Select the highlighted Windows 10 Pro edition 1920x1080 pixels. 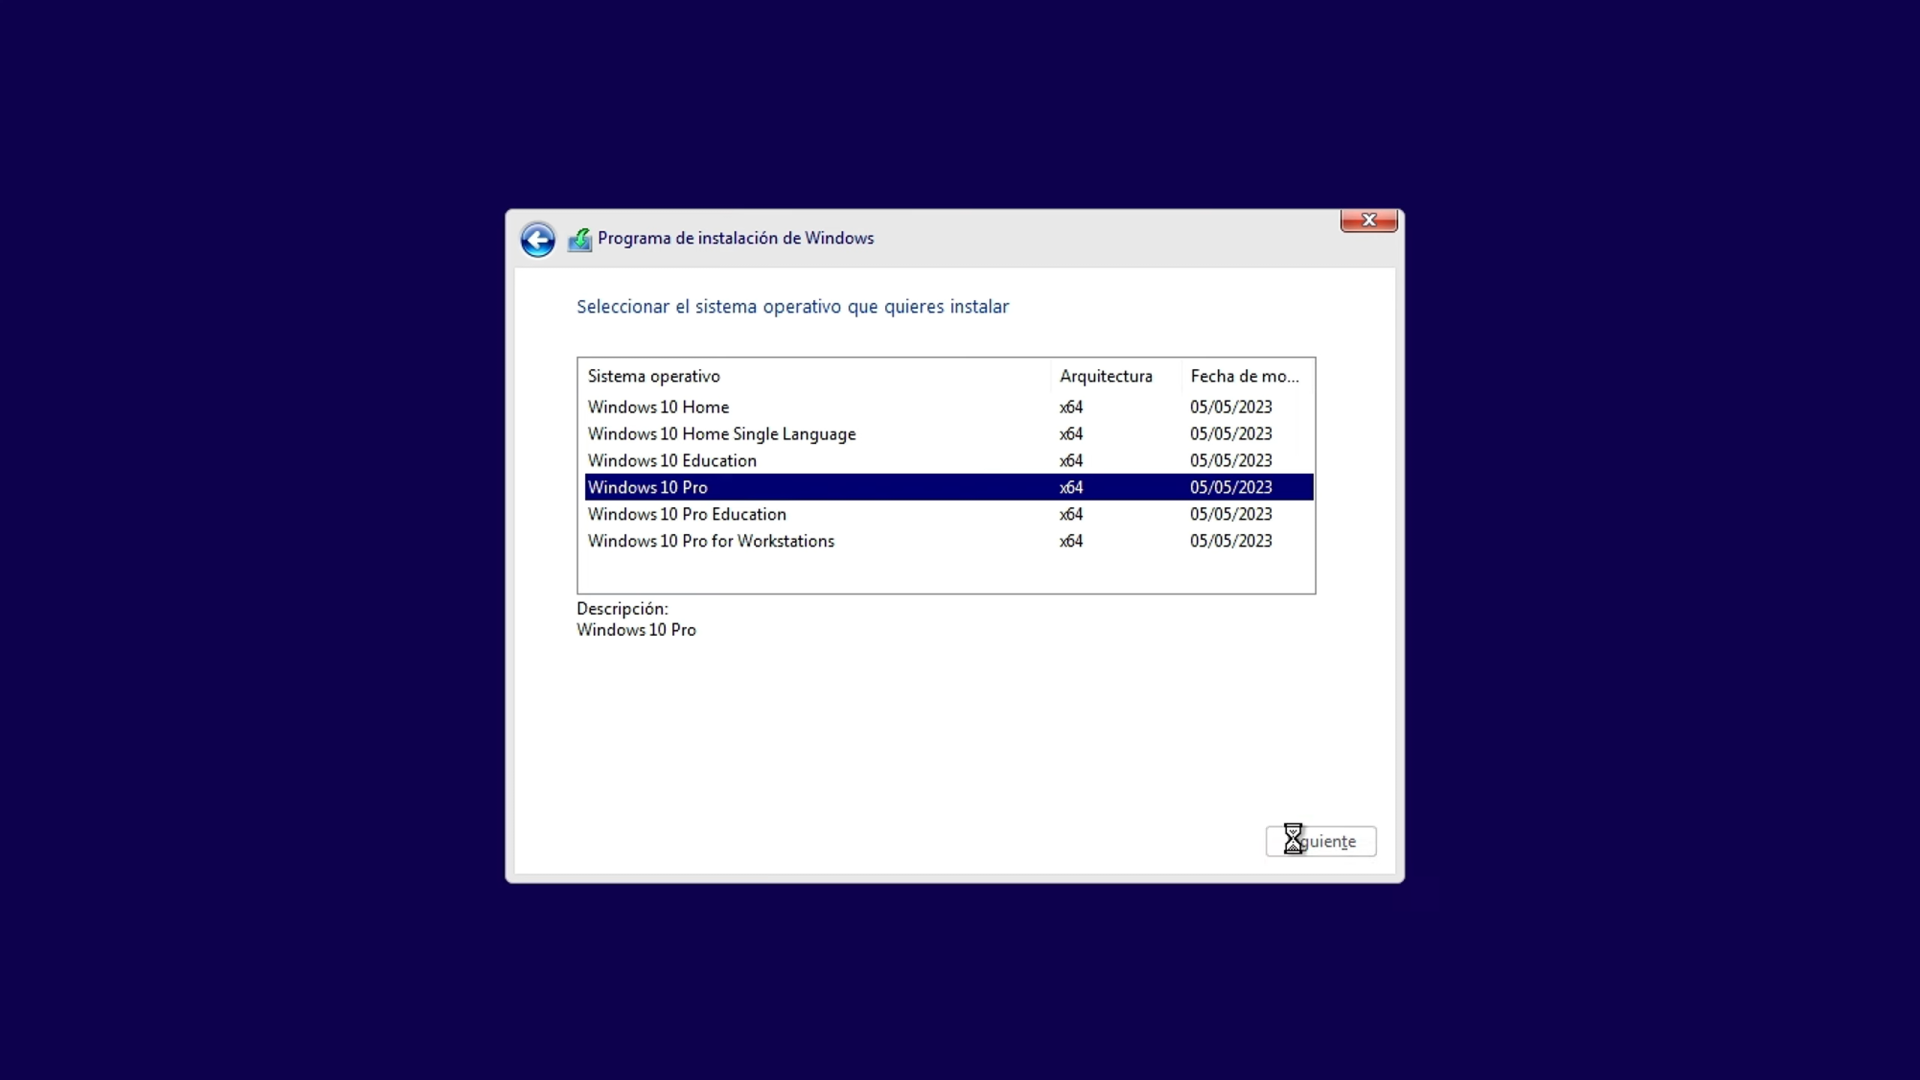(647, 487)
